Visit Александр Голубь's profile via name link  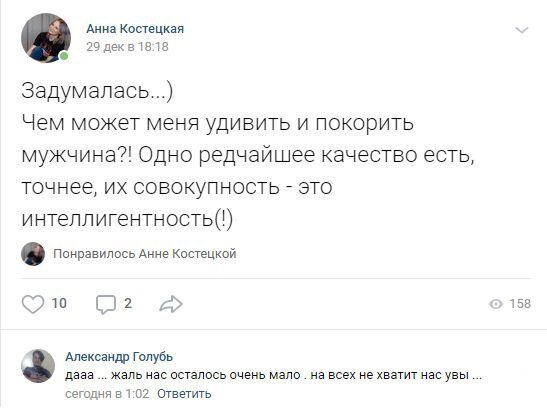pyautogui.click(x=119, y=357)
